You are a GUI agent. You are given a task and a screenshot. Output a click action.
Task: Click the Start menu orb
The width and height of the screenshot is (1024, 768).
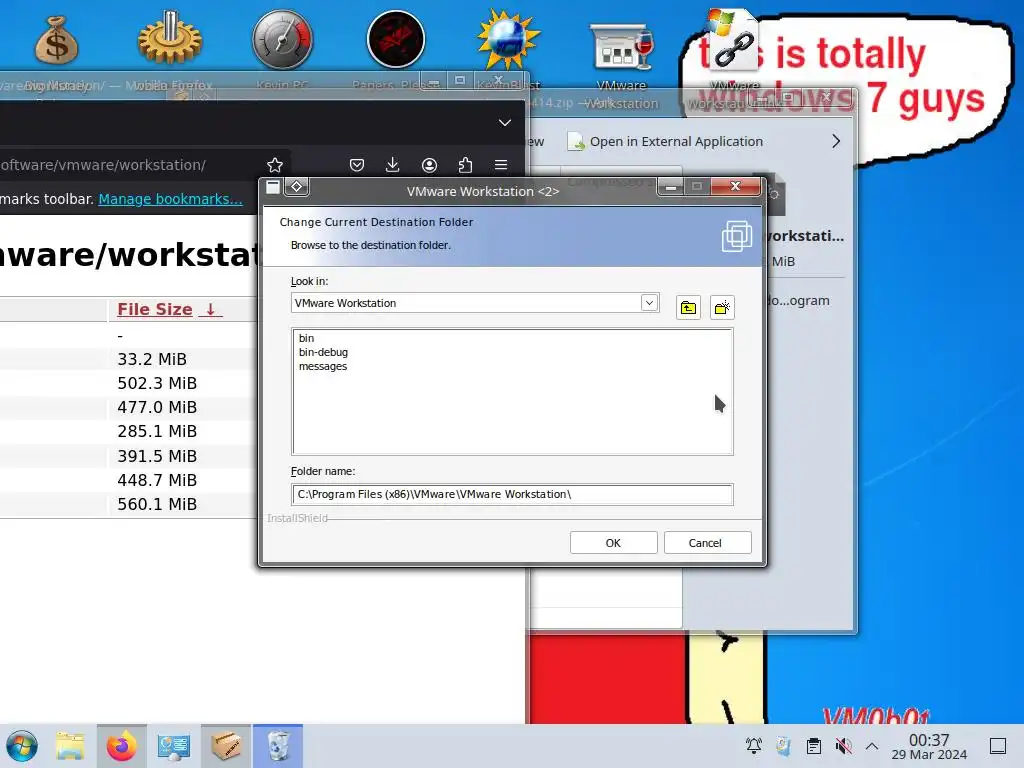click(x=22, y=746)
